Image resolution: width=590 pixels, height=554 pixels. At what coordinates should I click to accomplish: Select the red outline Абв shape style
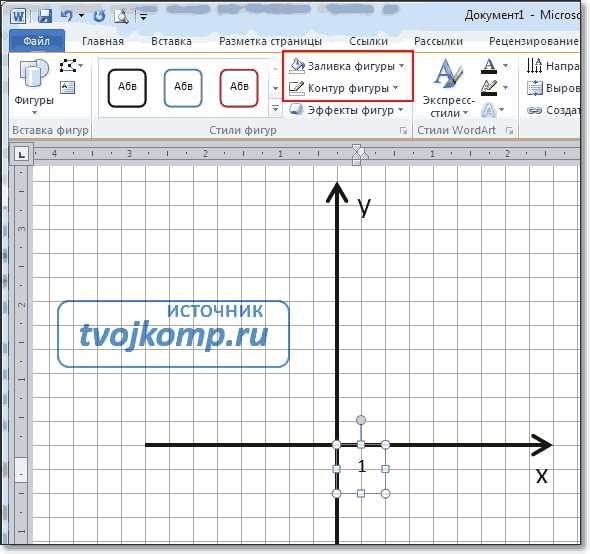(239, 87)
